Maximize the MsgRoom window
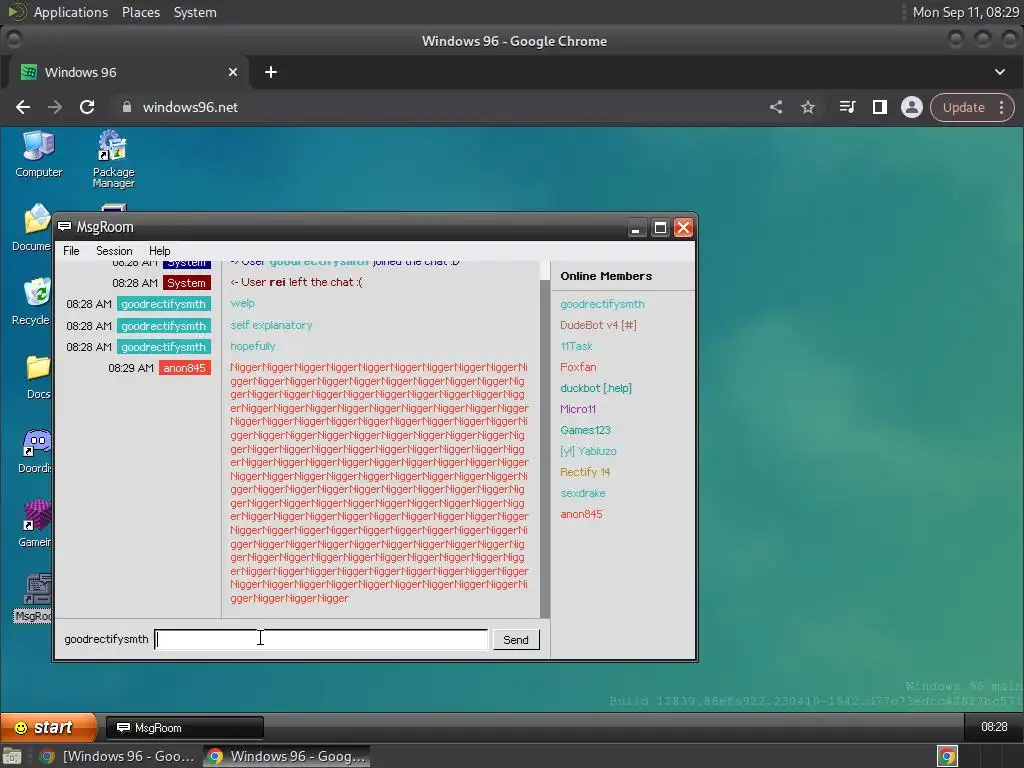 tap(660, 227)
